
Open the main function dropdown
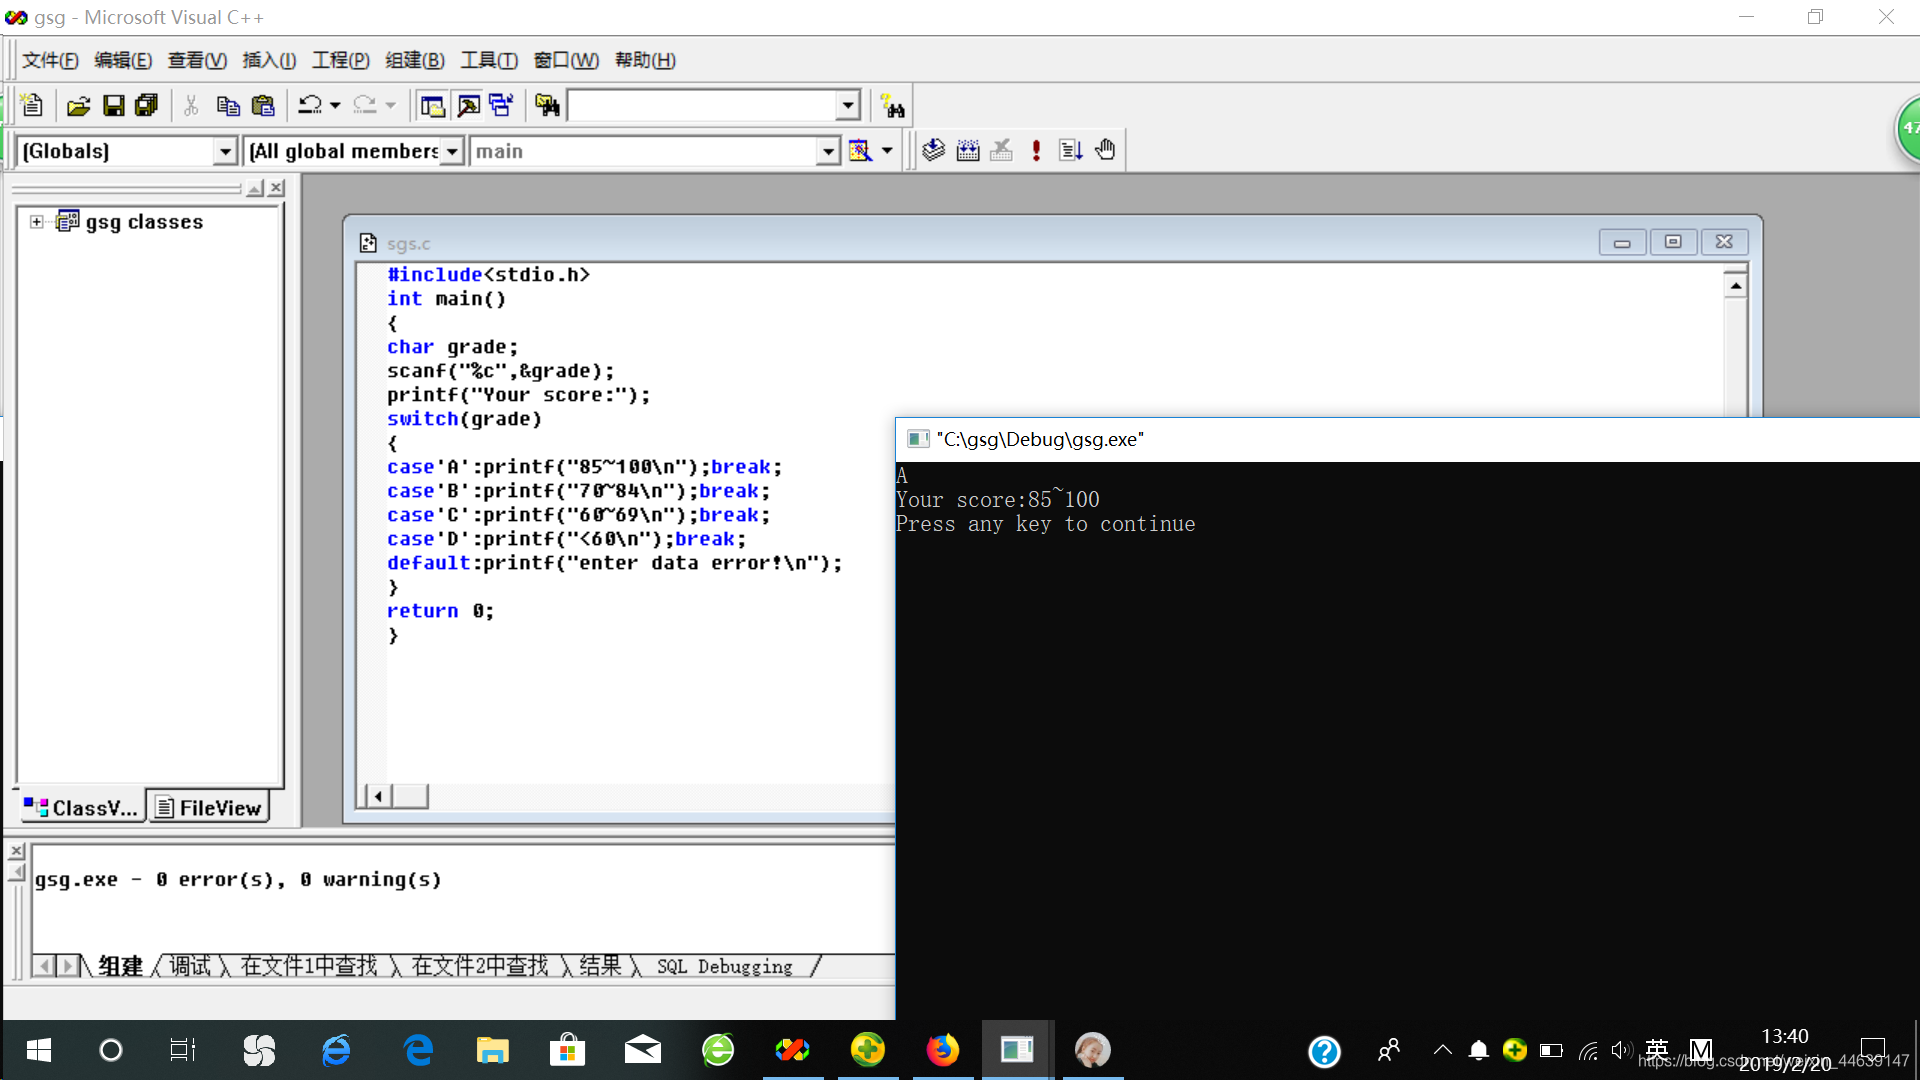click(x=828, y=151)
